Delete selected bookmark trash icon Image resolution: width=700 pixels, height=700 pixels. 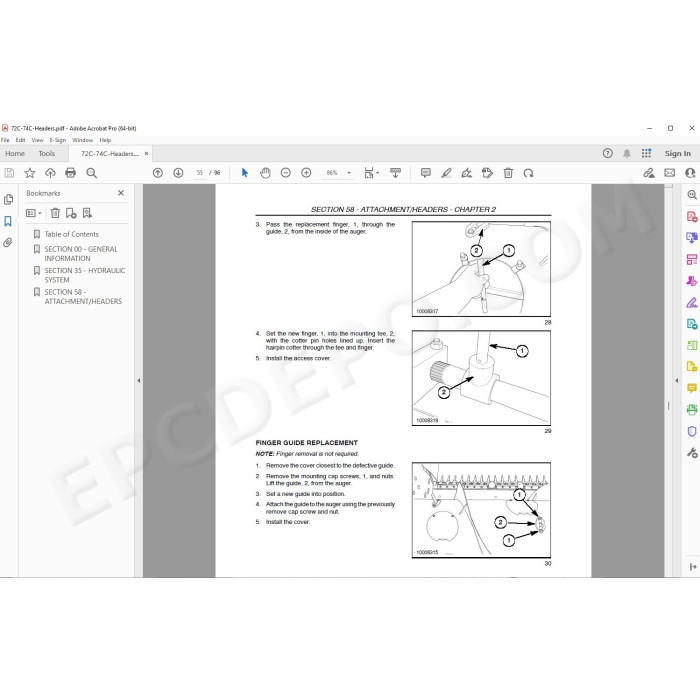pyautogui.click(x=55, y=213)
